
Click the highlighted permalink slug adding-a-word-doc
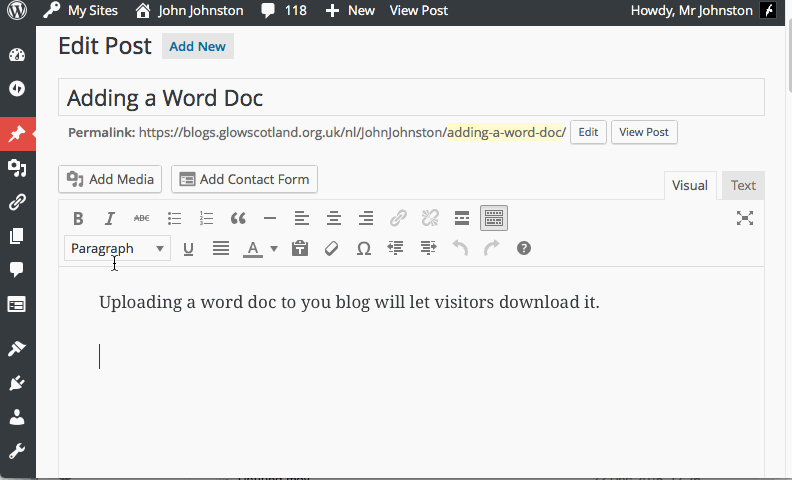coord(506,132)
